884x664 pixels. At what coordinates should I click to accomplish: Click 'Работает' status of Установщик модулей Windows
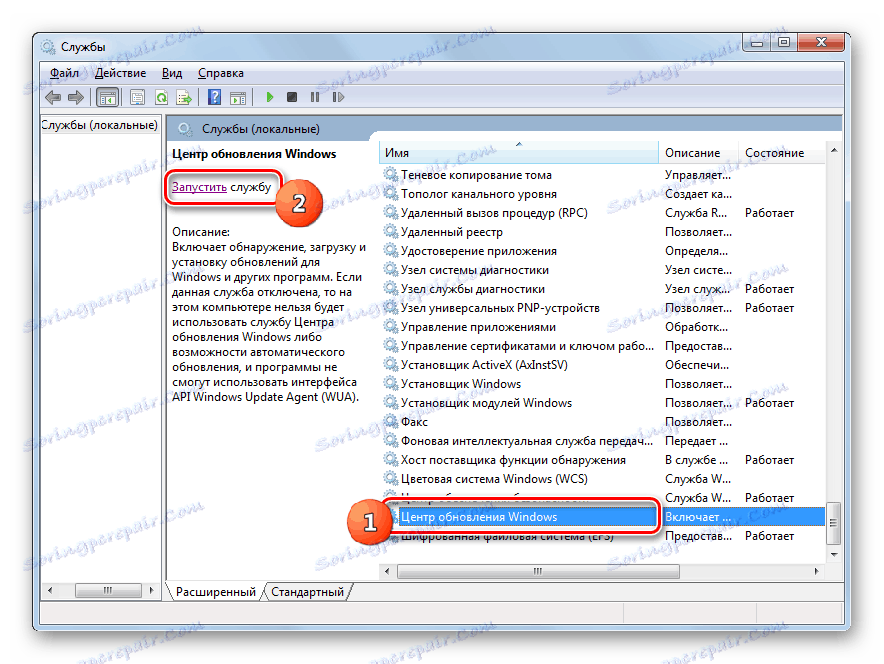[x=769, y=403]
